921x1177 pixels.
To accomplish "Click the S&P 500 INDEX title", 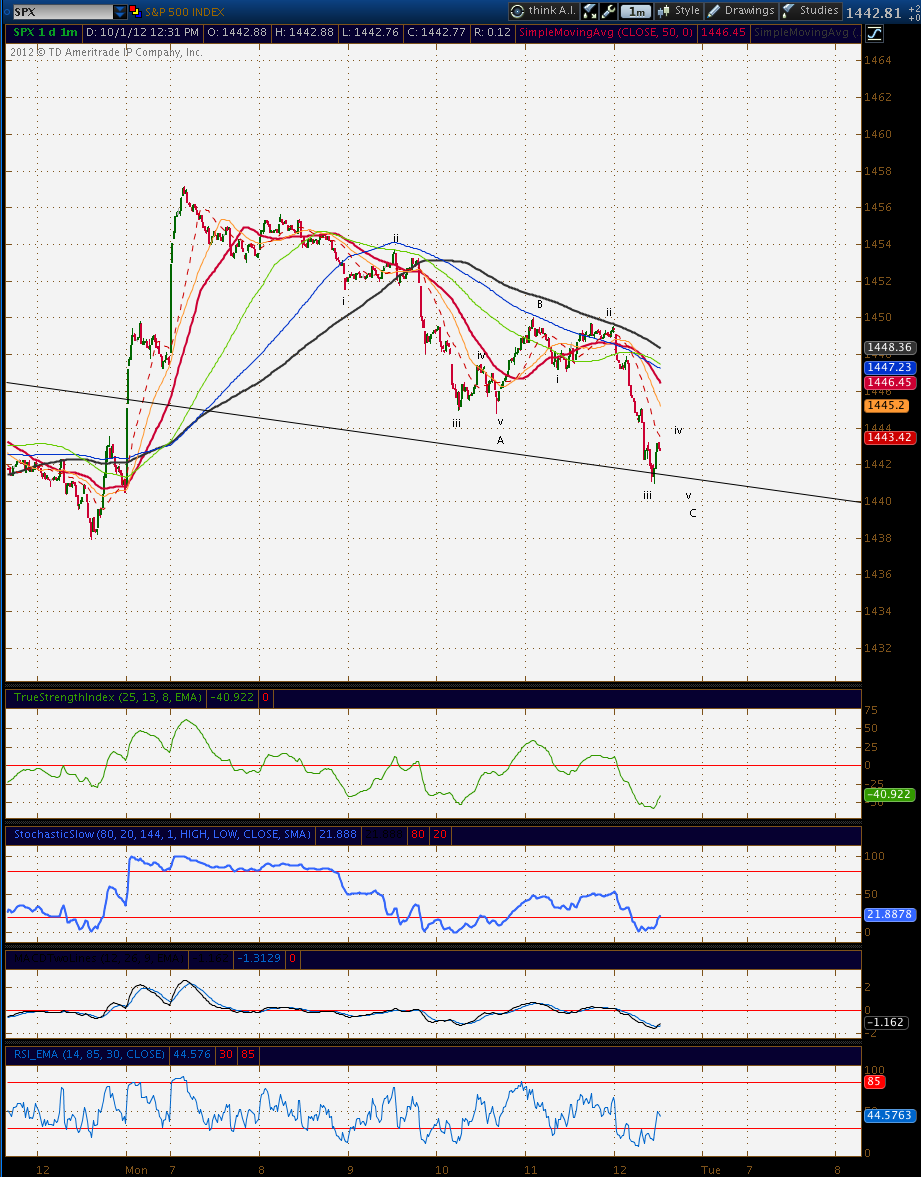I will (185, 12).
